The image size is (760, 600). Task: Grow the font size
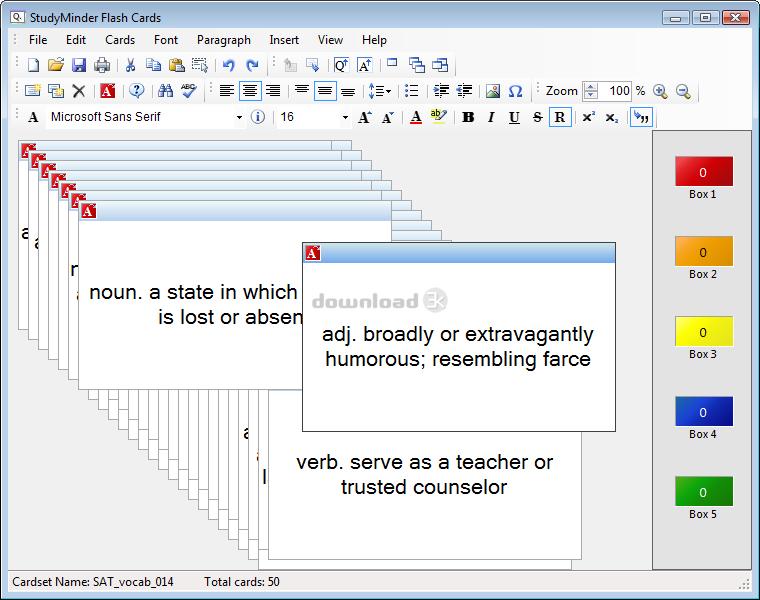[x=364, y=117]
